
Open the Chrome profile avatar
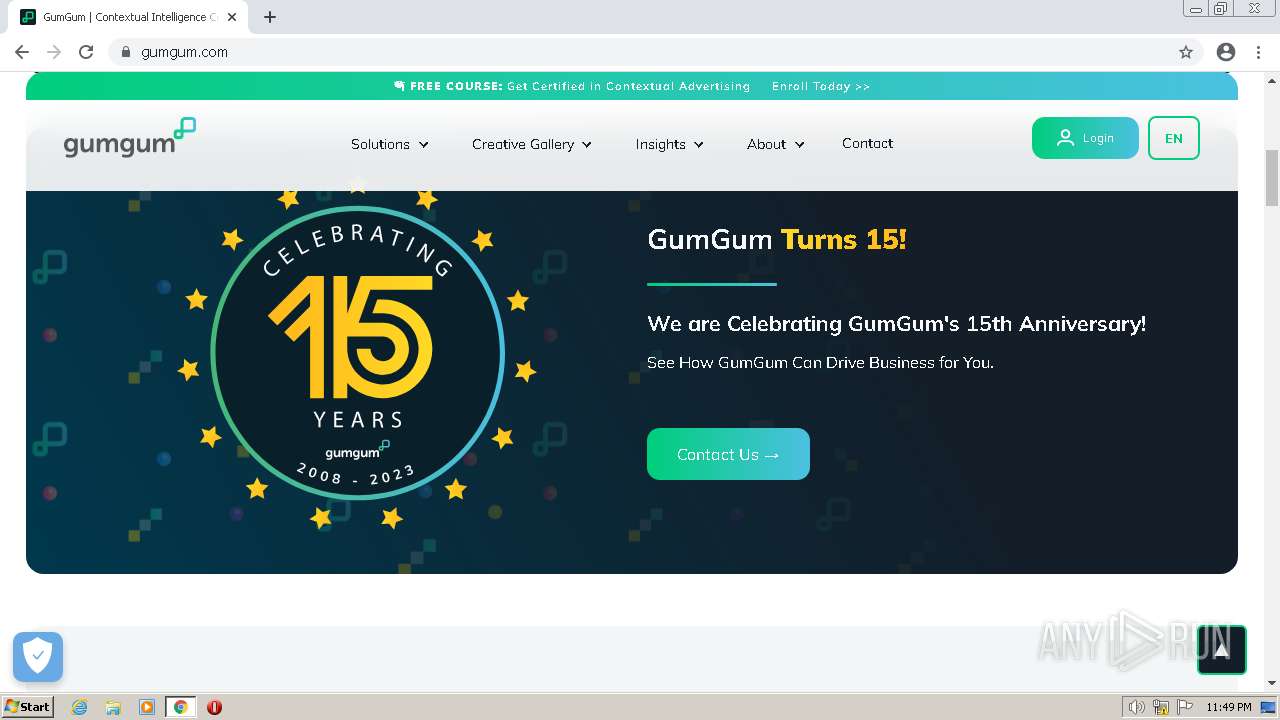pyautogui.click(x=1226, y=52)
